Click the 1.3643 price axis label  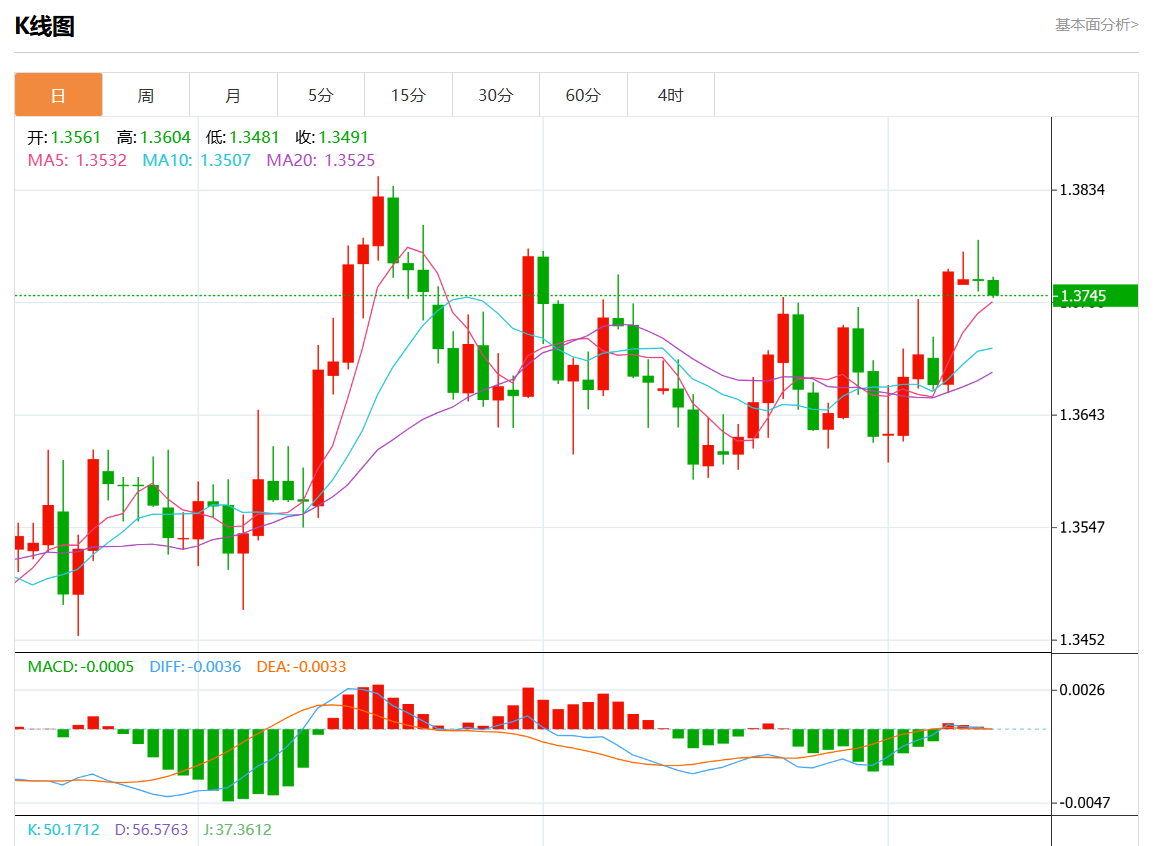coord(1082,414)
